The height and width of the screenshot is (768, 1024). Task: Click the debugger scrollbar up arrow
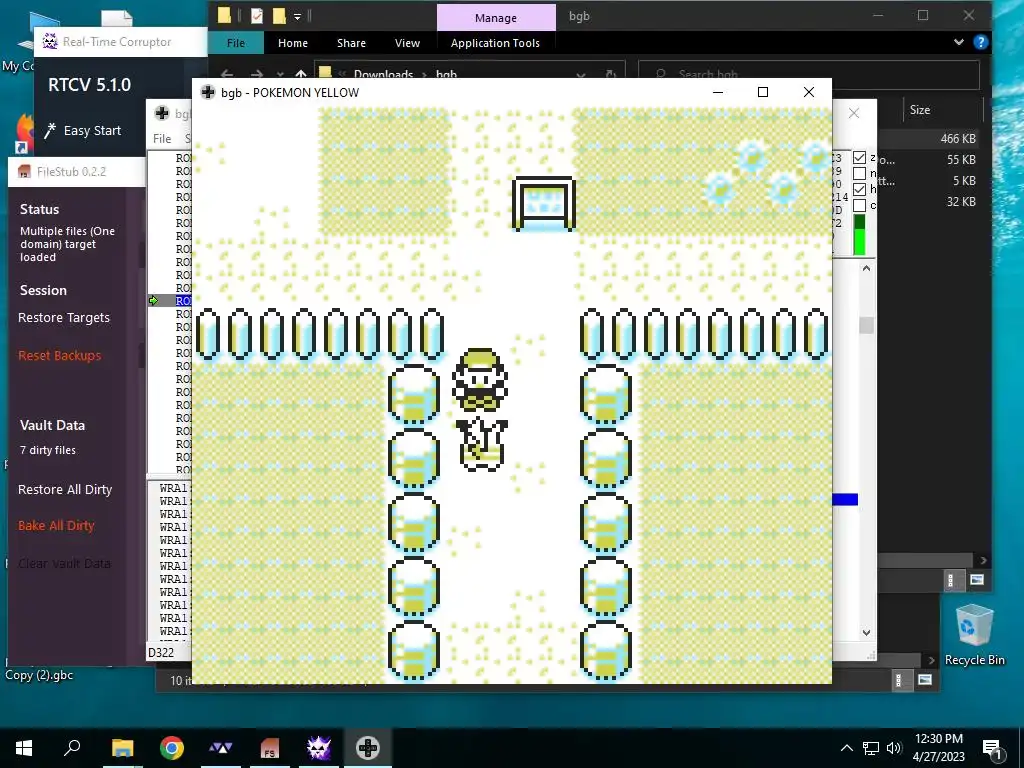tap(867, 268)
